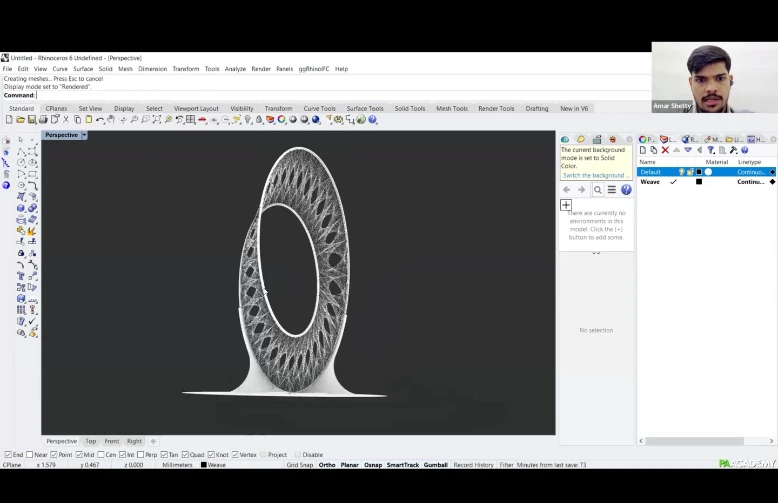778x503 pixels.
Task: Uncheck the End osnap checkbox
Action: [x=8, y=455]
